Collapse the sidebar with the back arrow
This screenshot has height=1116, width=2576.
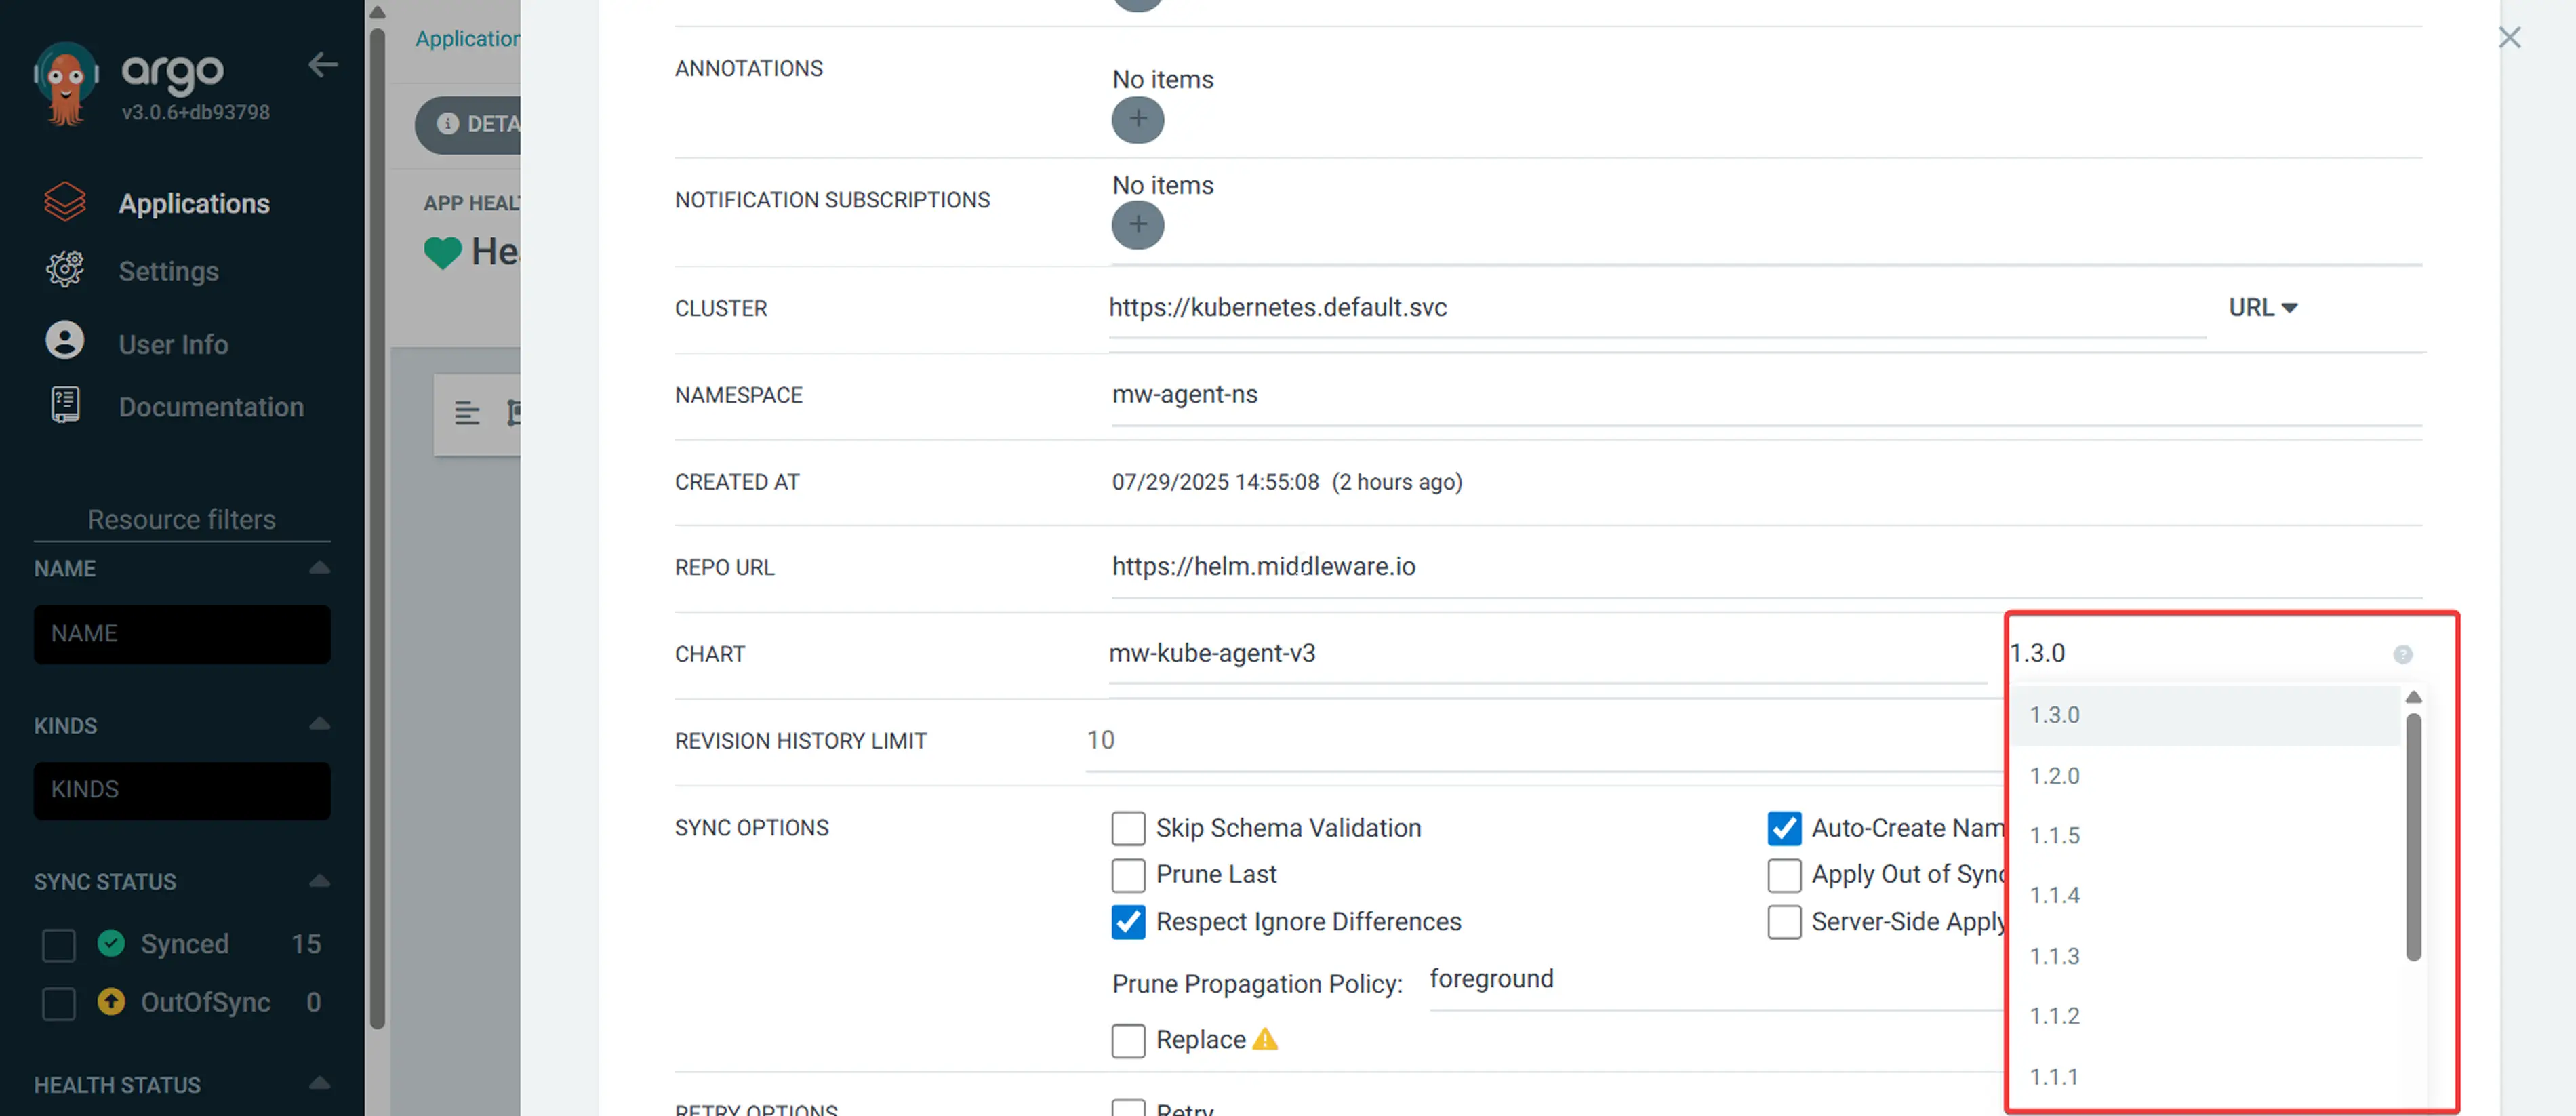point(322,65)
